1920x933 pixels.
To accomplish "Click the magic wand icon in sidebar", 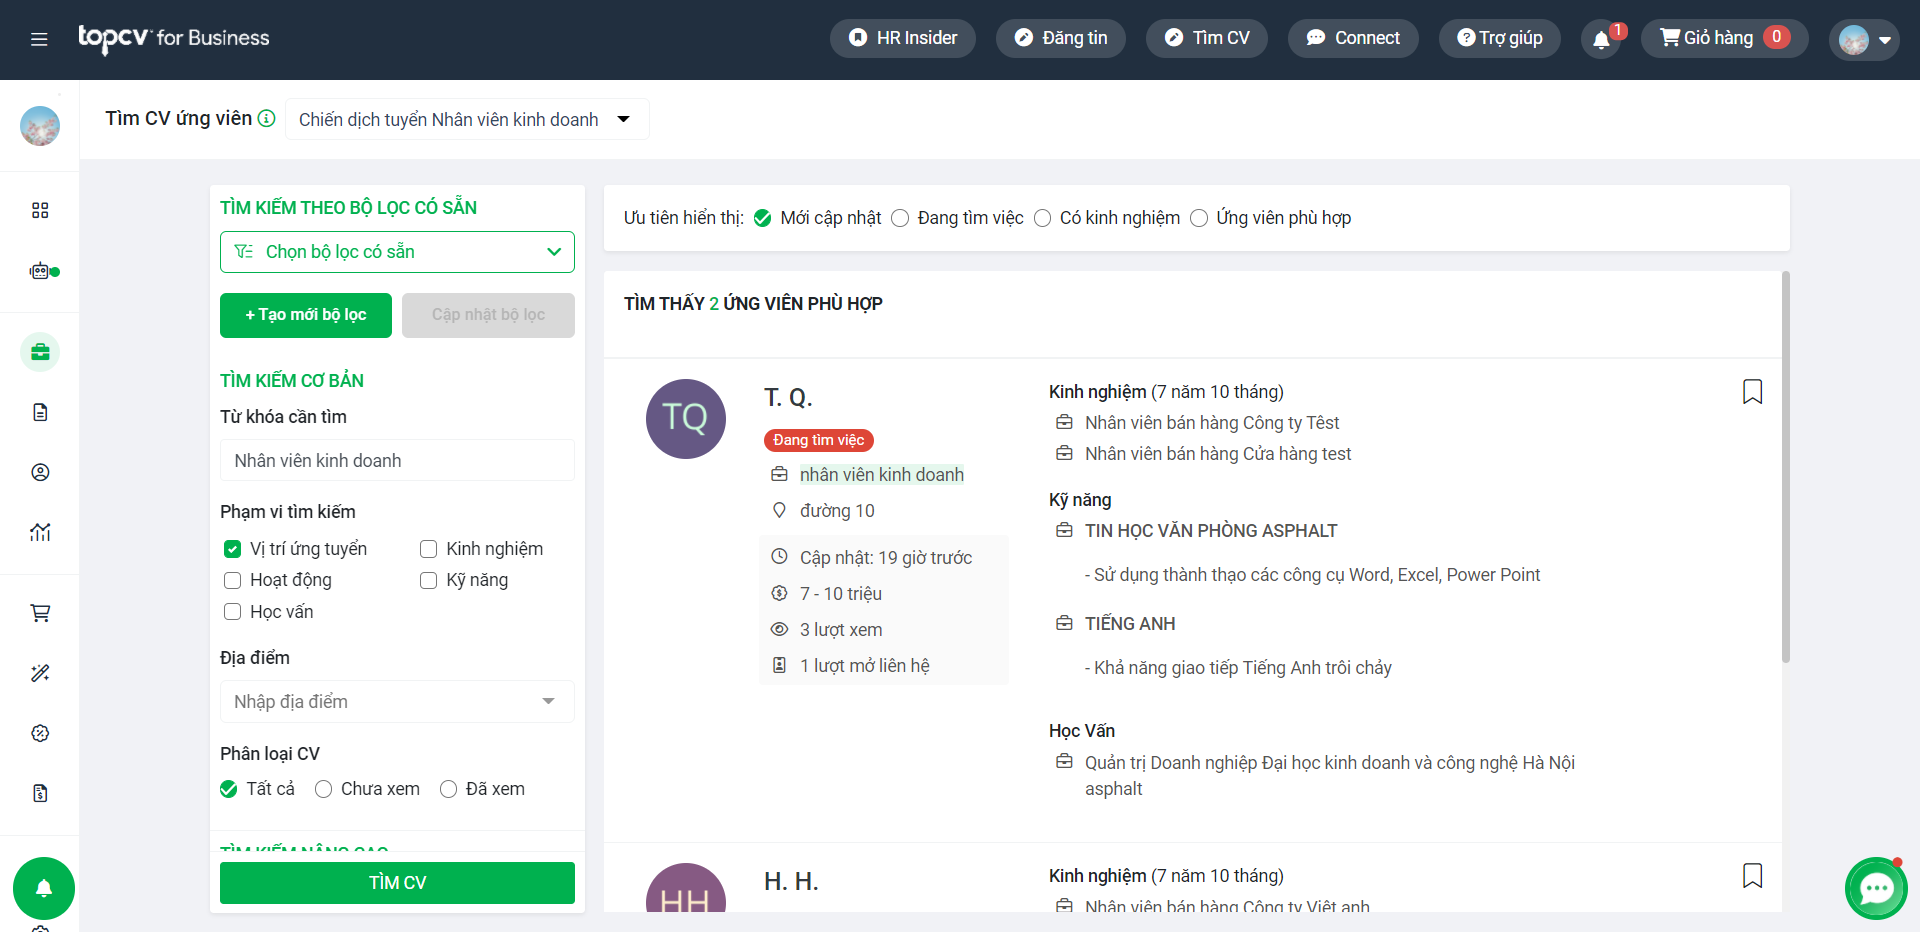I will pyautogui.click(x=40, y=673).
